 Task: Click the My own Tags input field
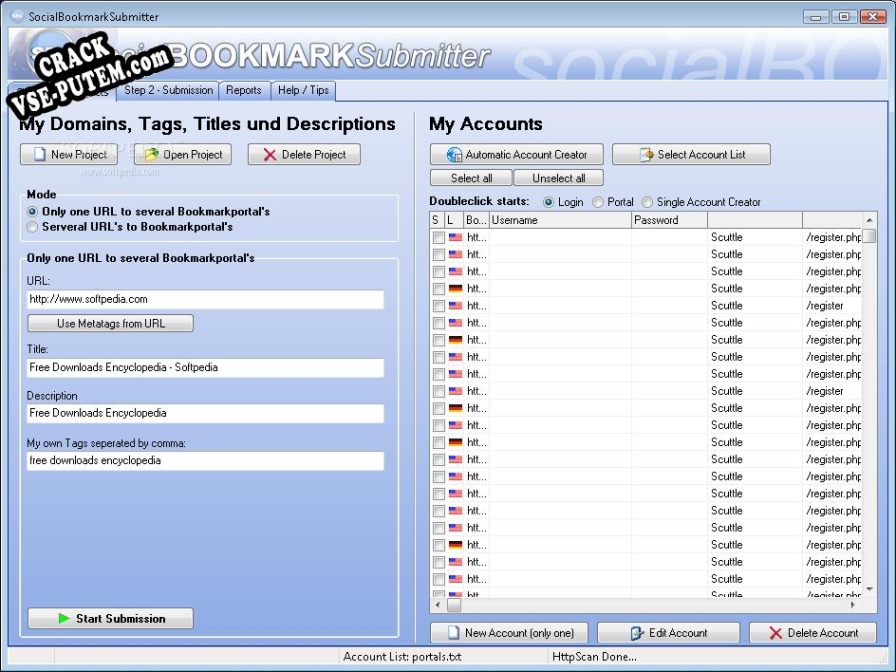(205, 461)
